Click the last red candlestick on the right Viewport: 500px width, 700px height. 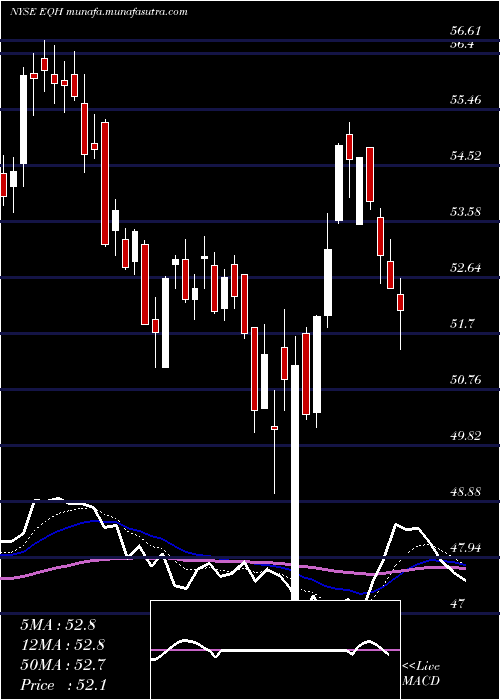pos(400,302)
